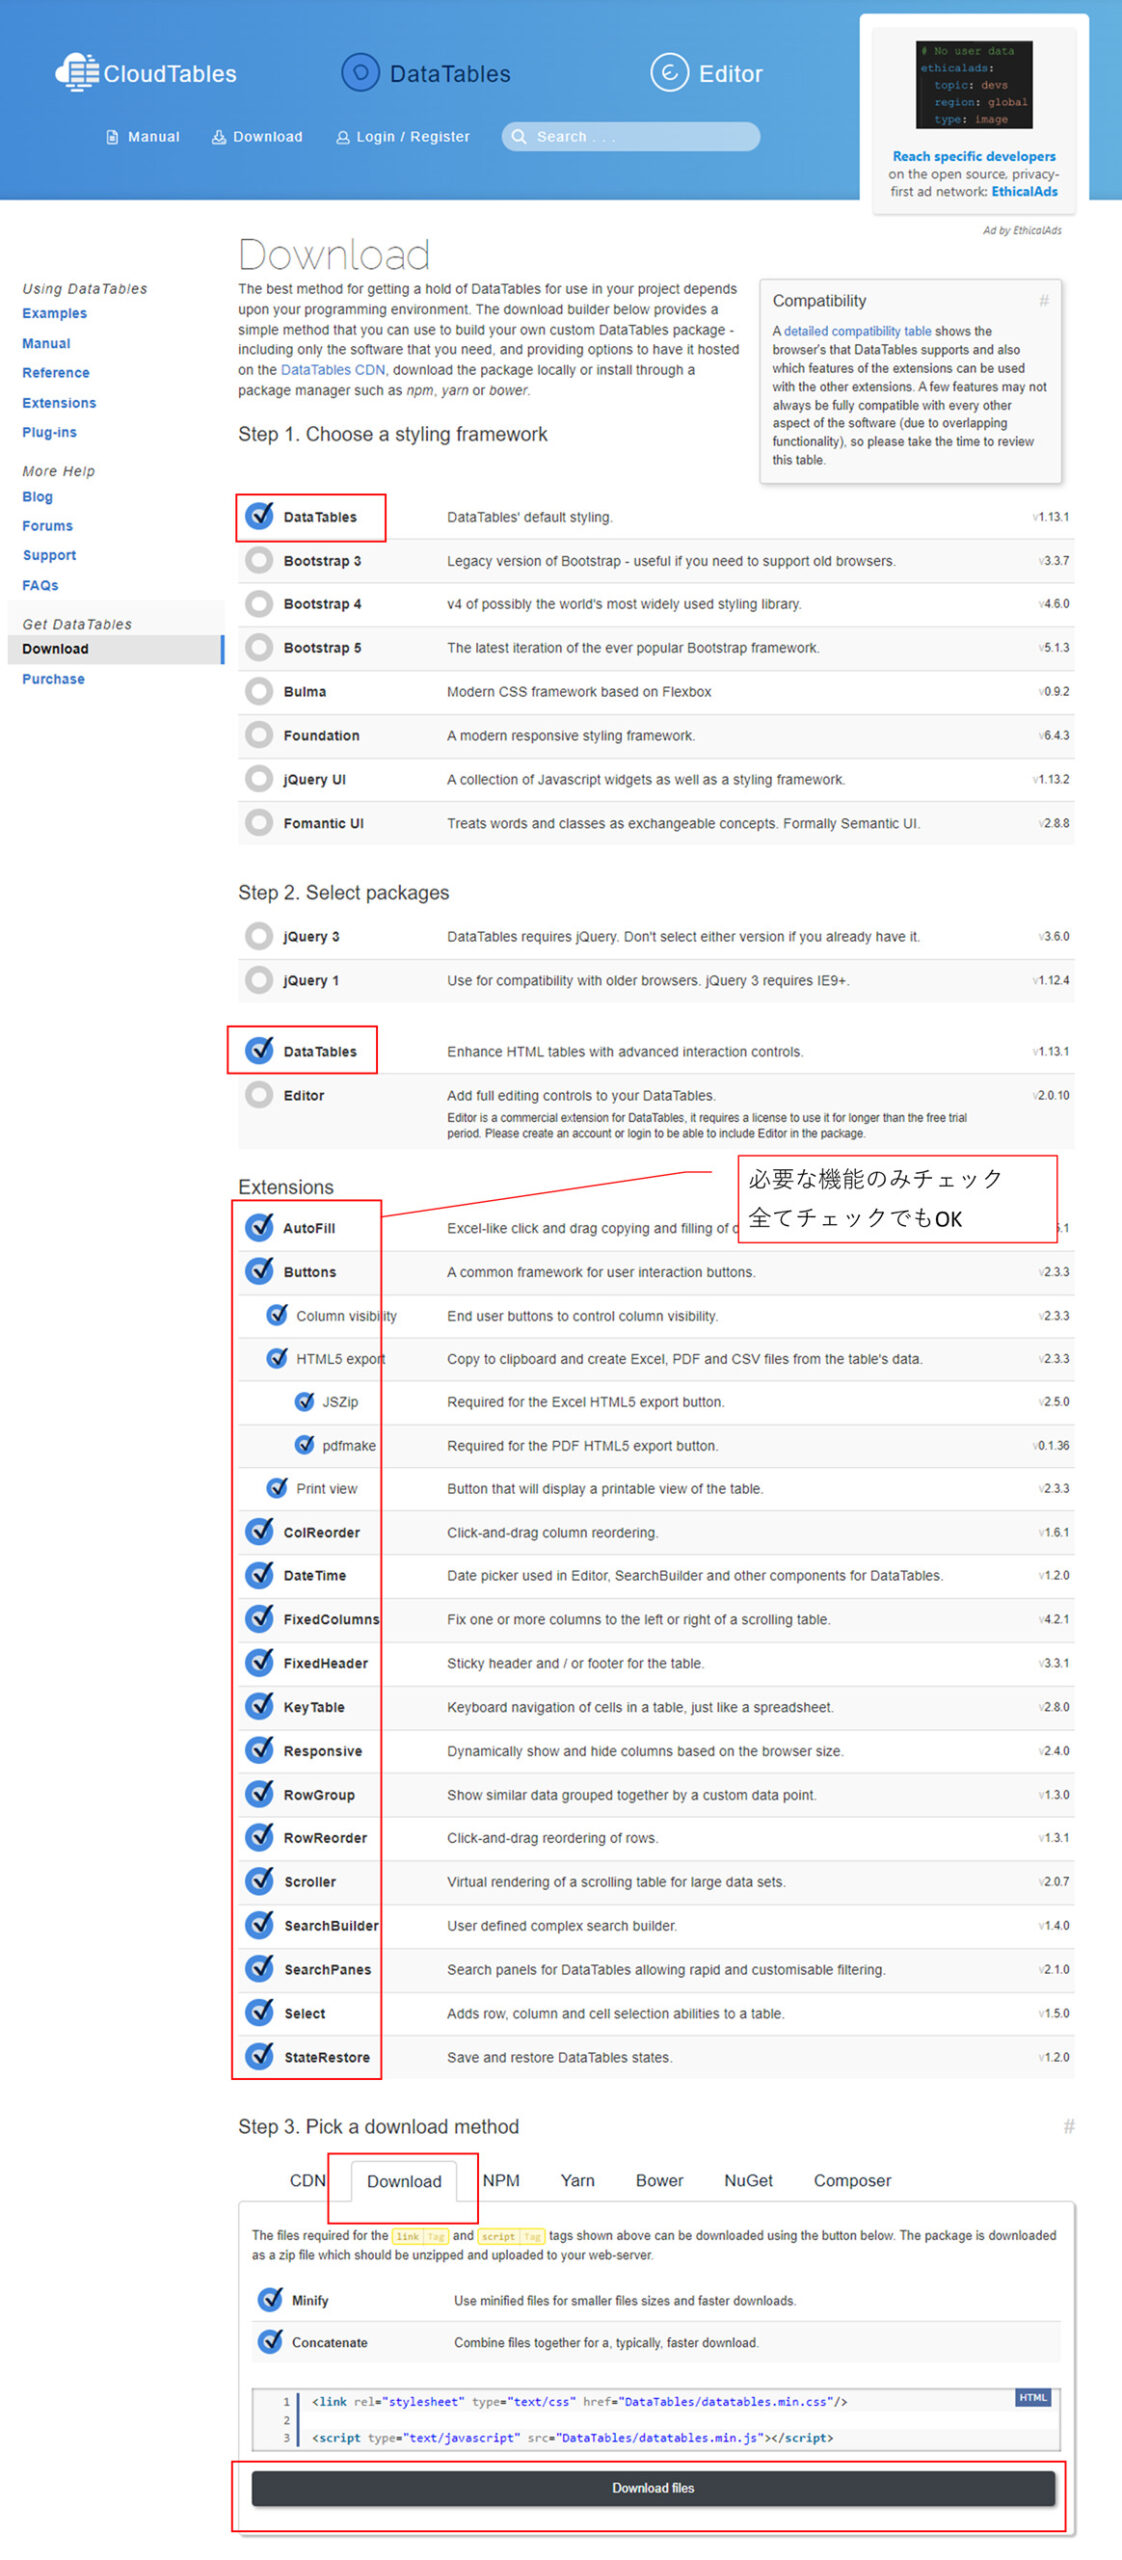Switch to the Yarn tab

point(577,2180)
